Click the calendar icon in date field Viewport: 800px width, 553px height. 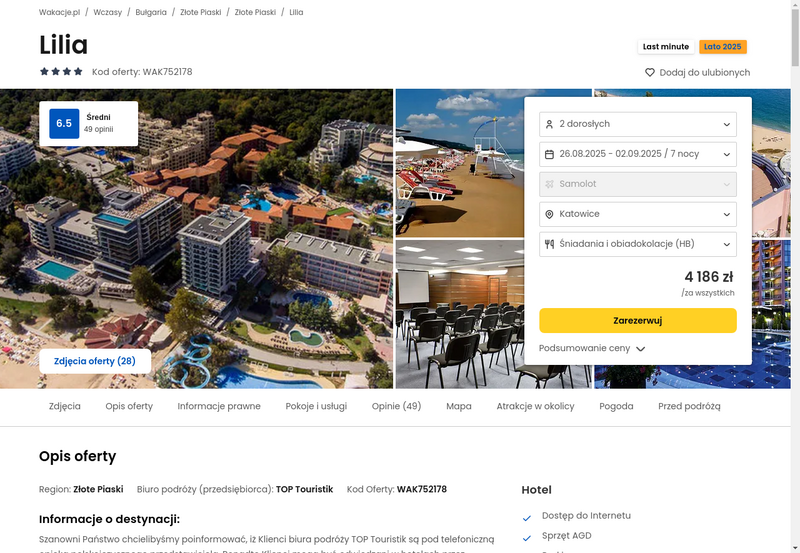click(549, 154)
